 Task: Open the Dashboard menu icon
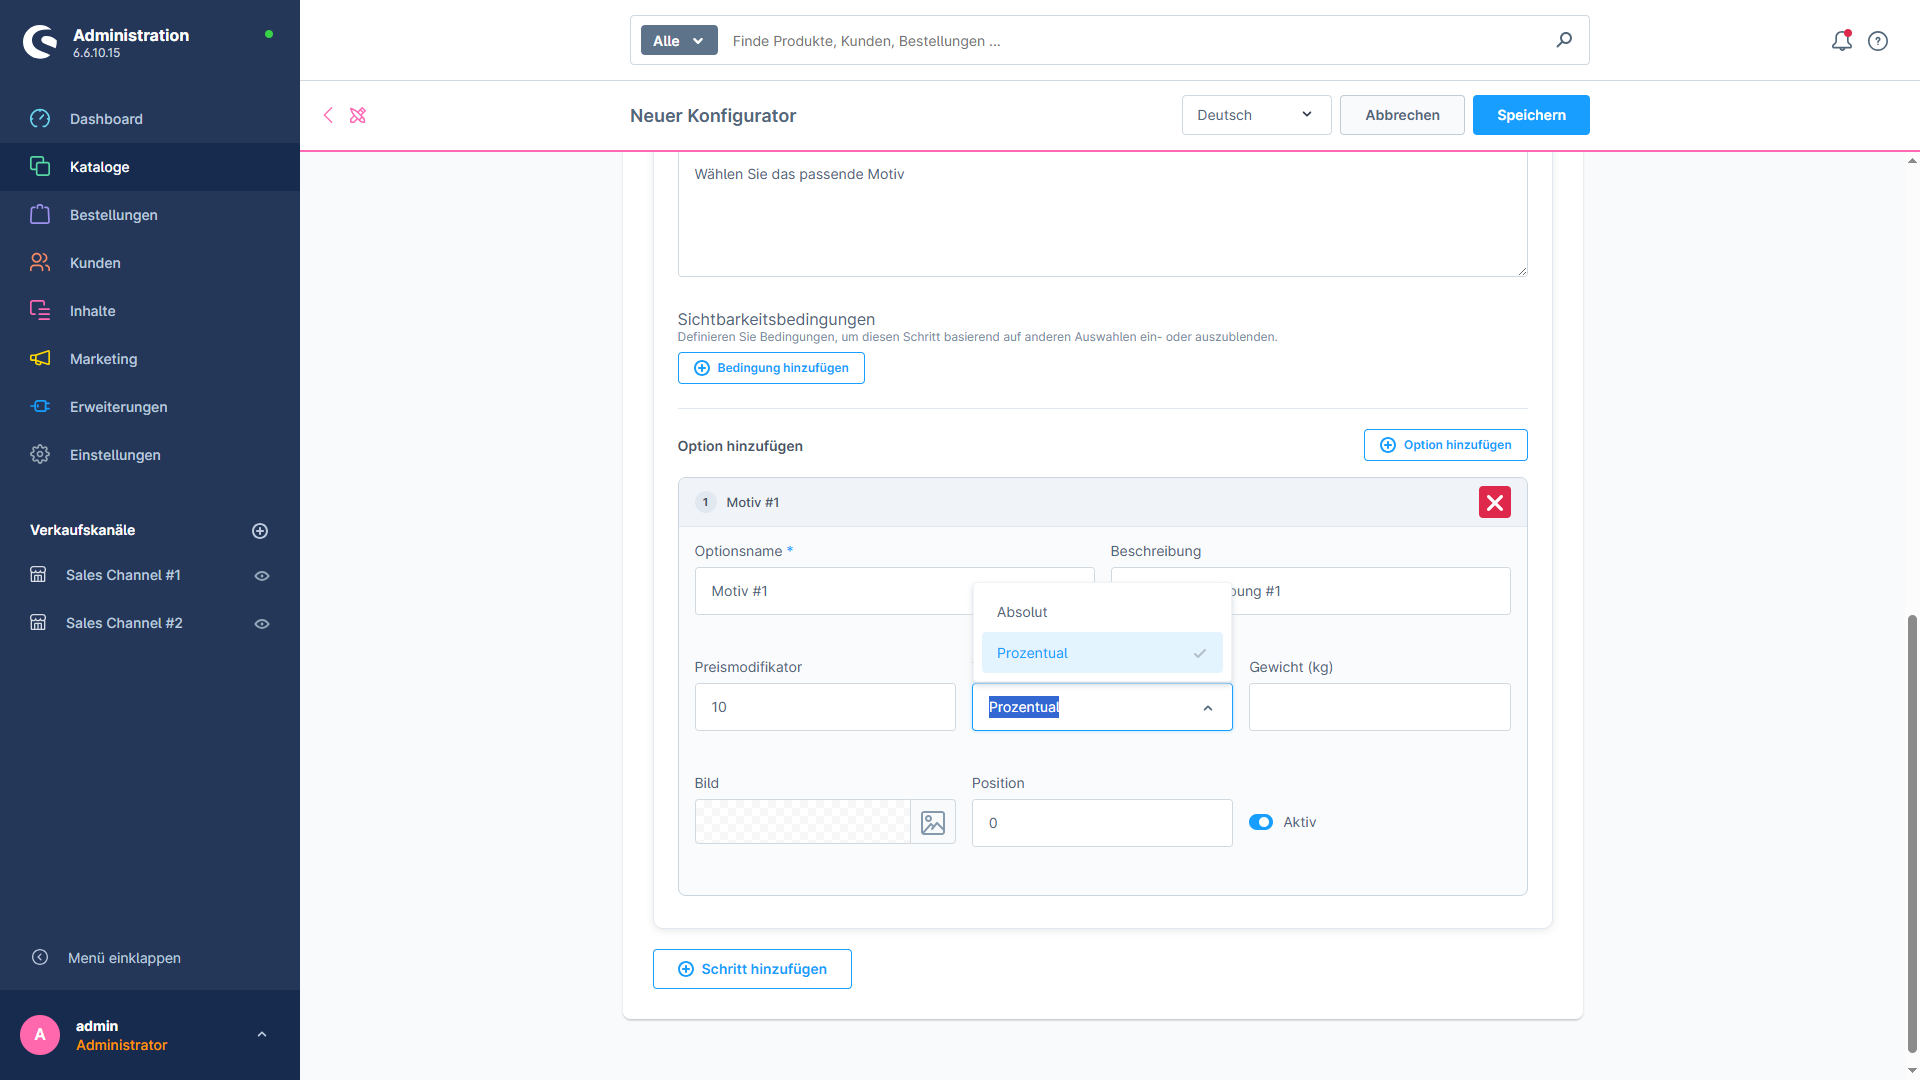coord(40,119)
